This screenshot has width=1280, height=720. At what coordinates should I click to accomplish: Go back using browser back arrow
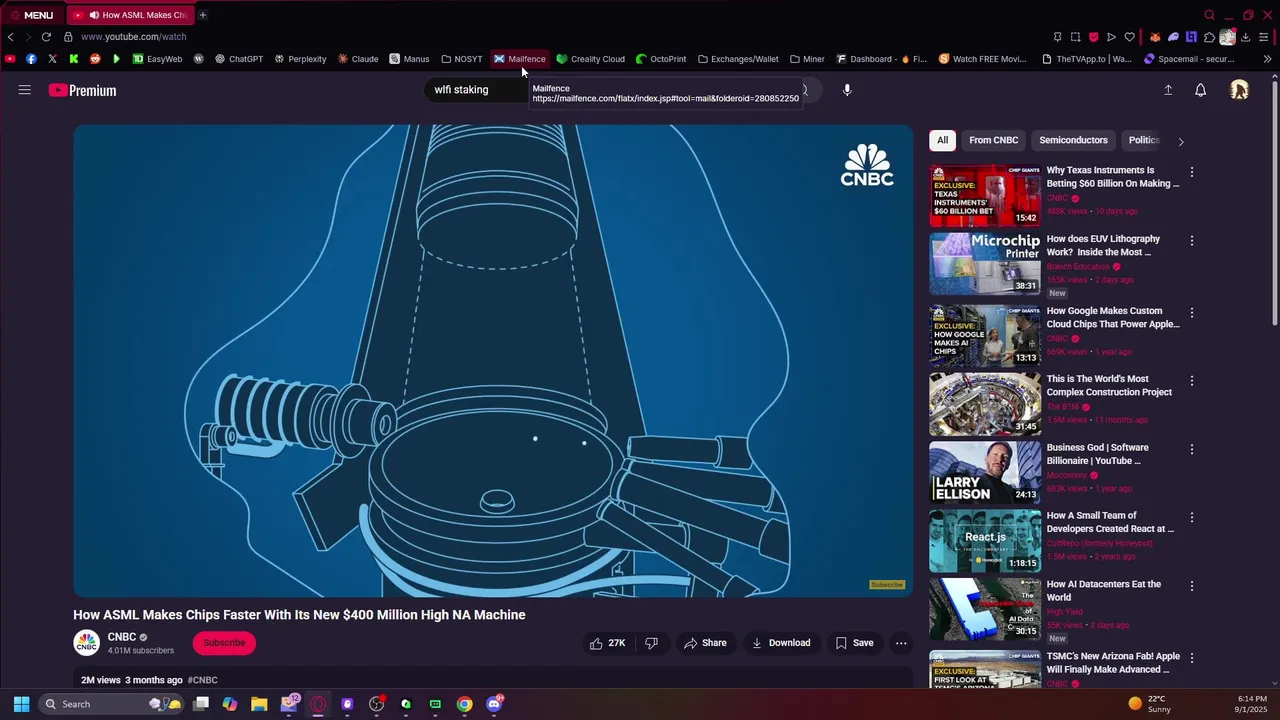pyautogui.click(x=11, y=37)
